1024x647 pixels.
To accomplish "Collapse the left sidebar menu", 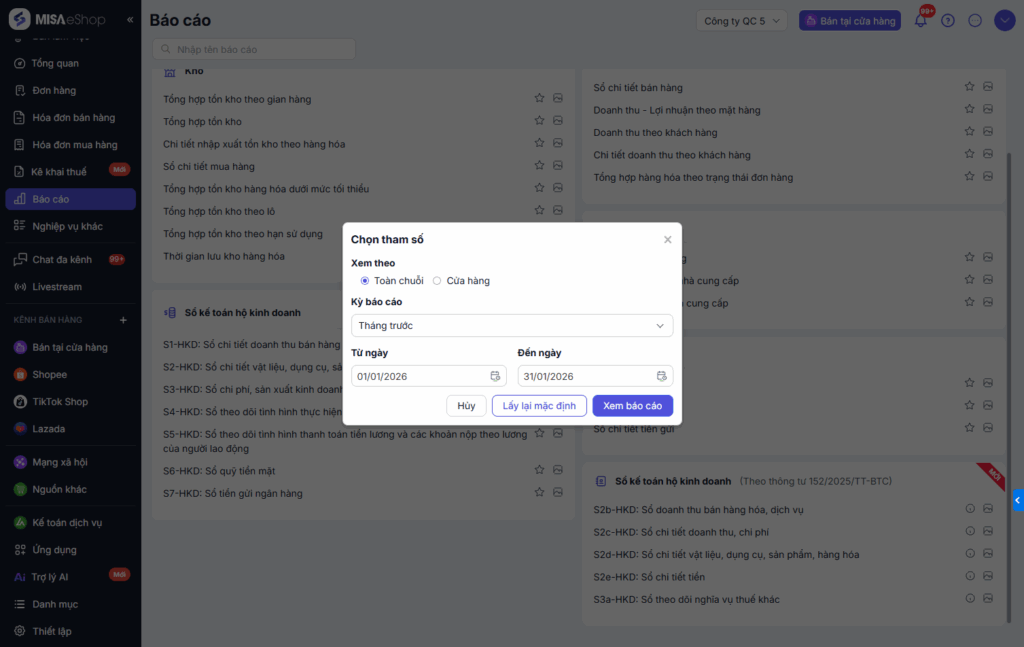I will (131, 20).
